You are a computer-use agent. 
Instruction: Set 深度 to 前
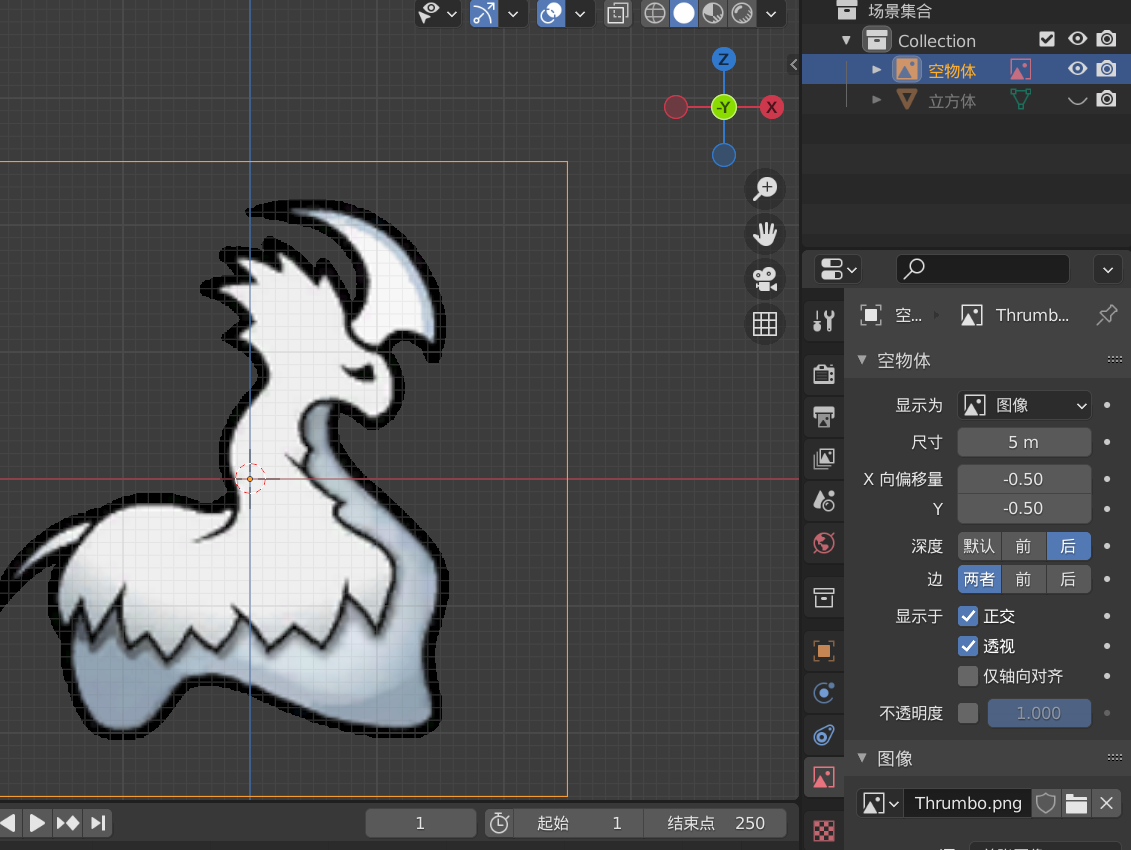[1024, 546]
